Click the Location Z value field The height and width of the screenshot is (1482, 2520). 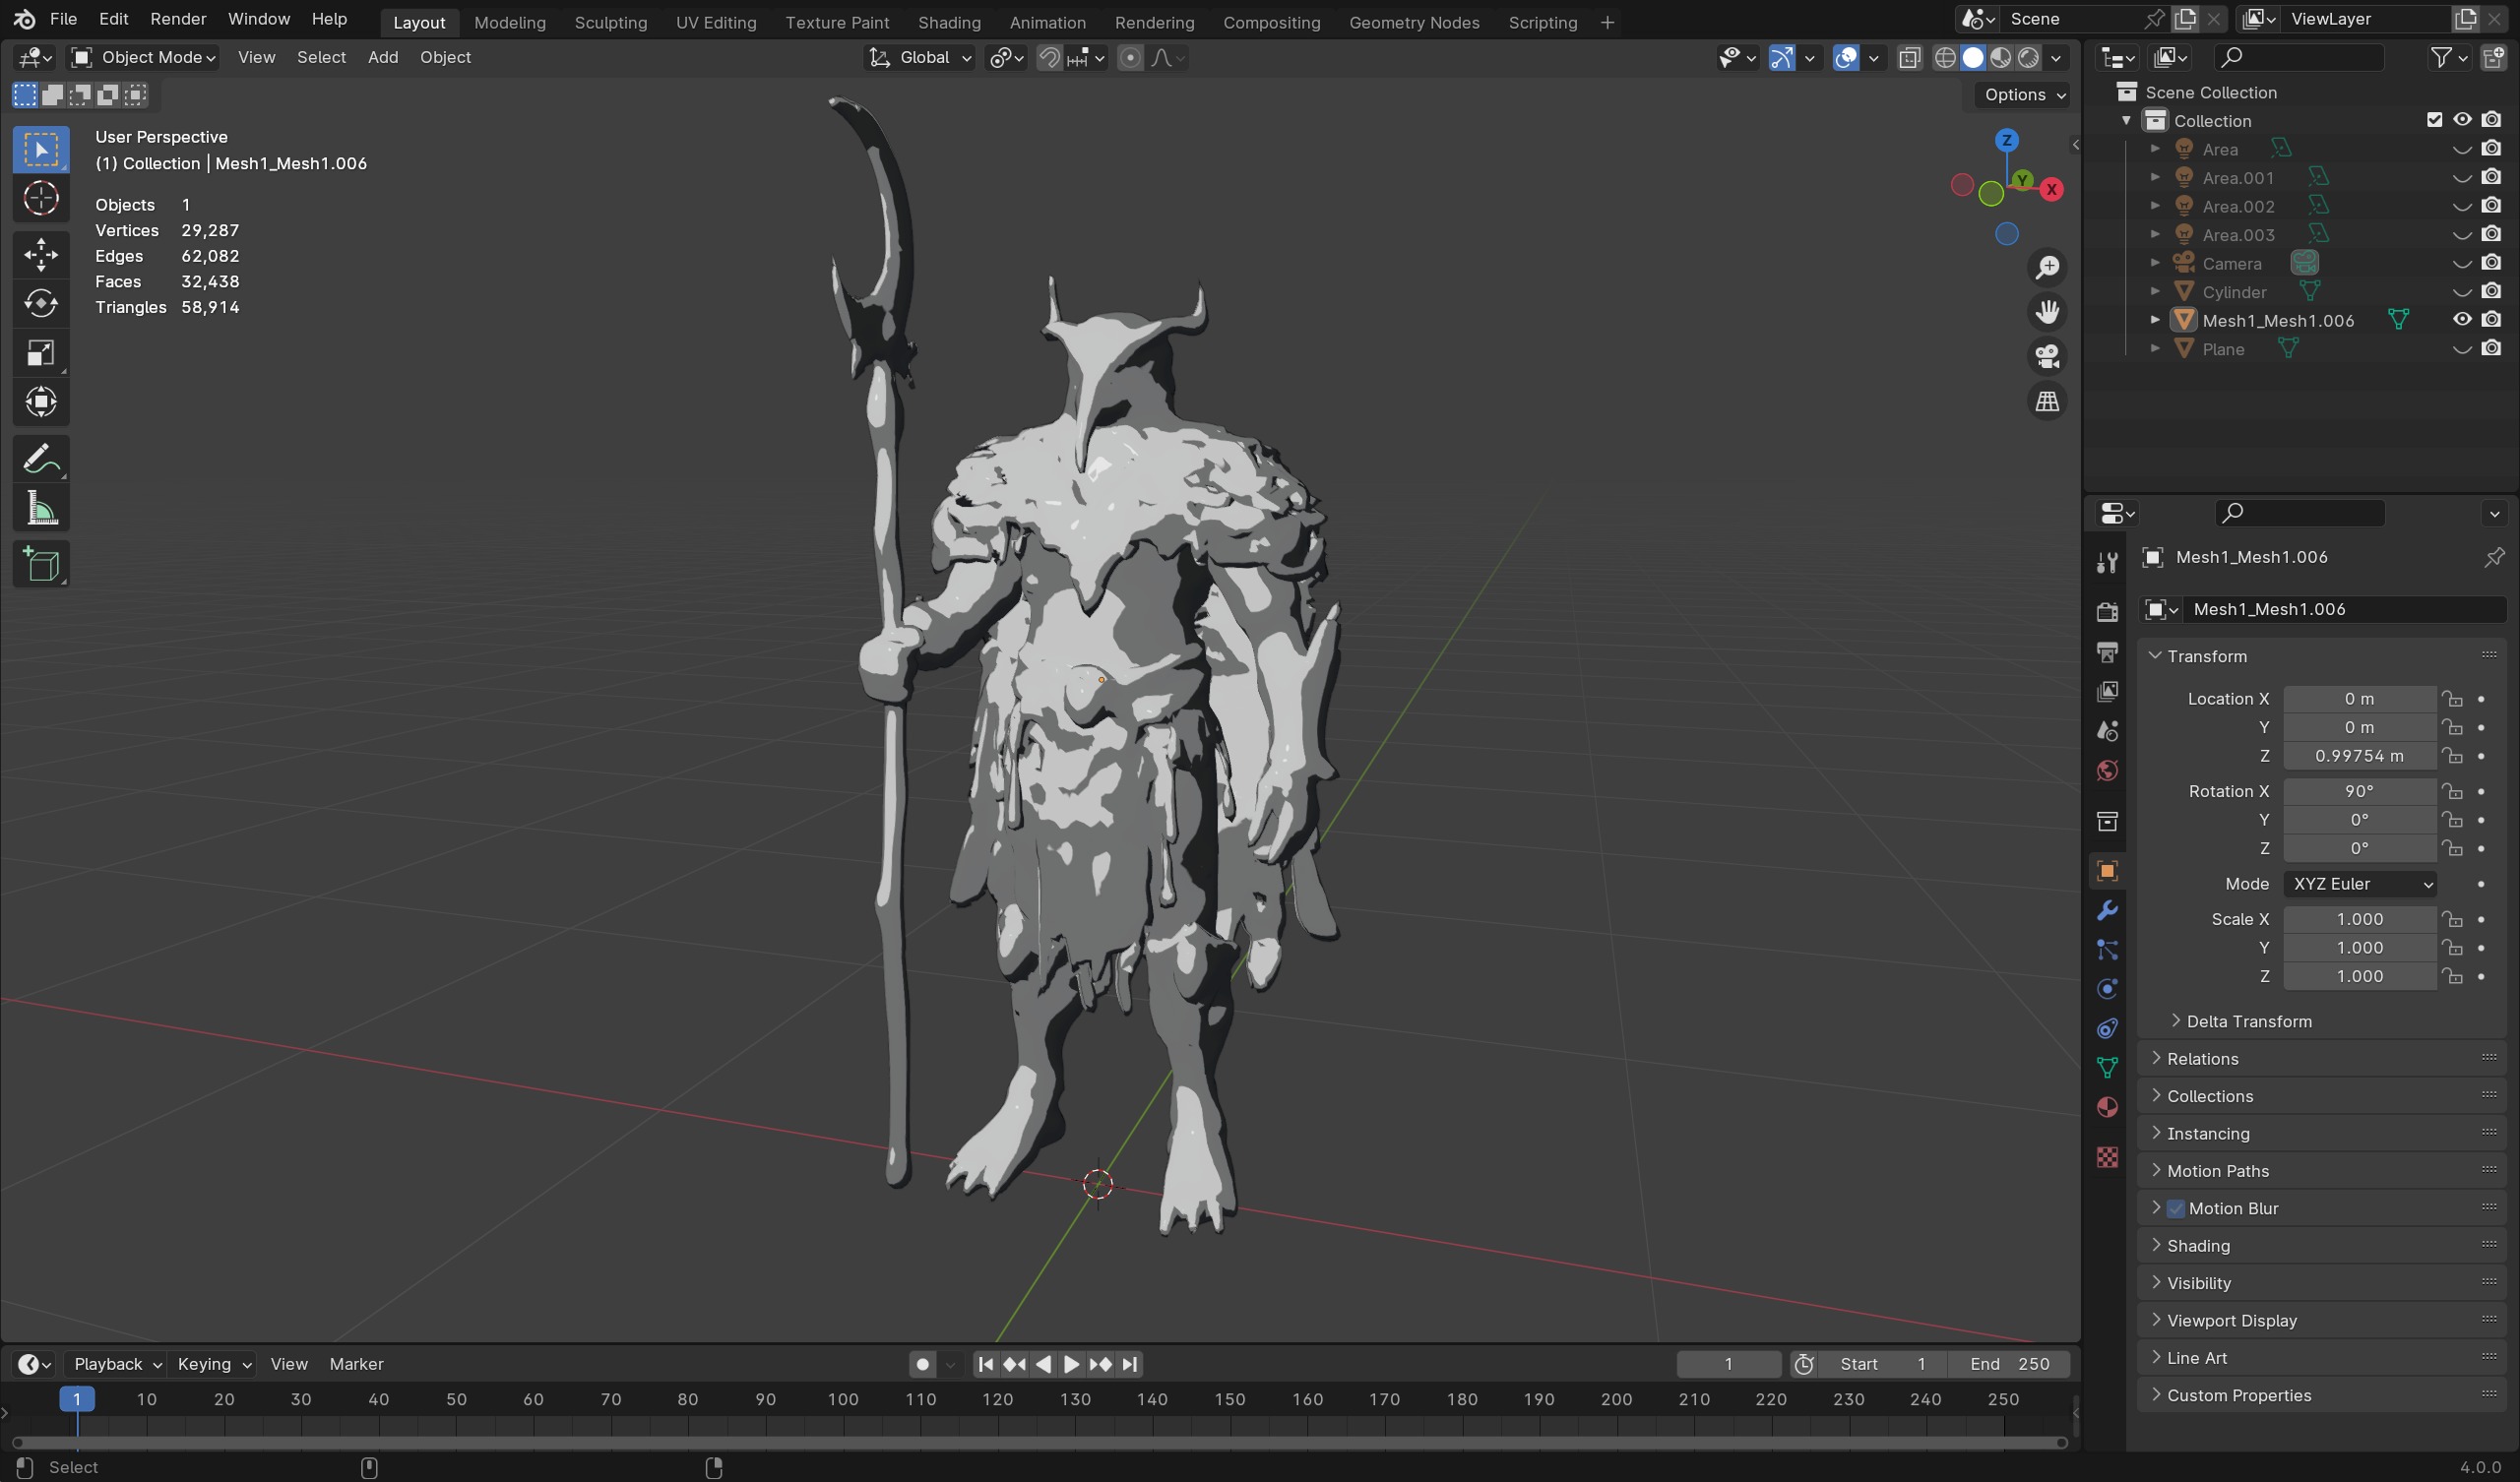pos(2360,756)
